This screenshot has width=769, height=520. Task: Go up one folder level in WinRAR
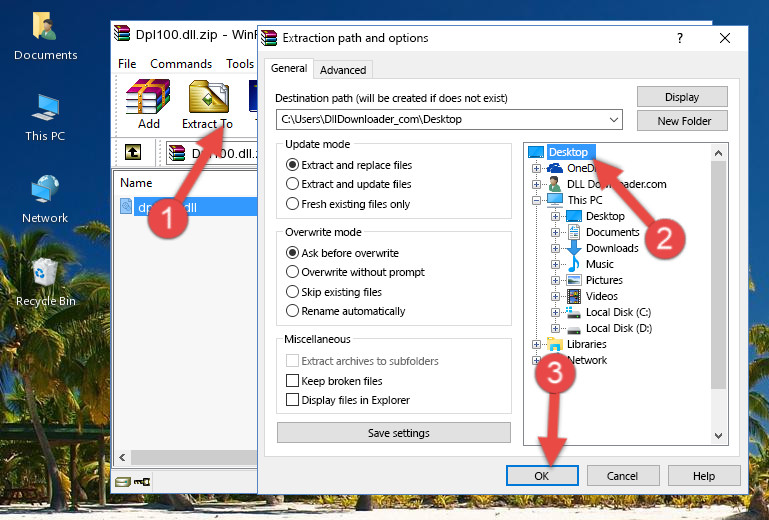[133, 153]
